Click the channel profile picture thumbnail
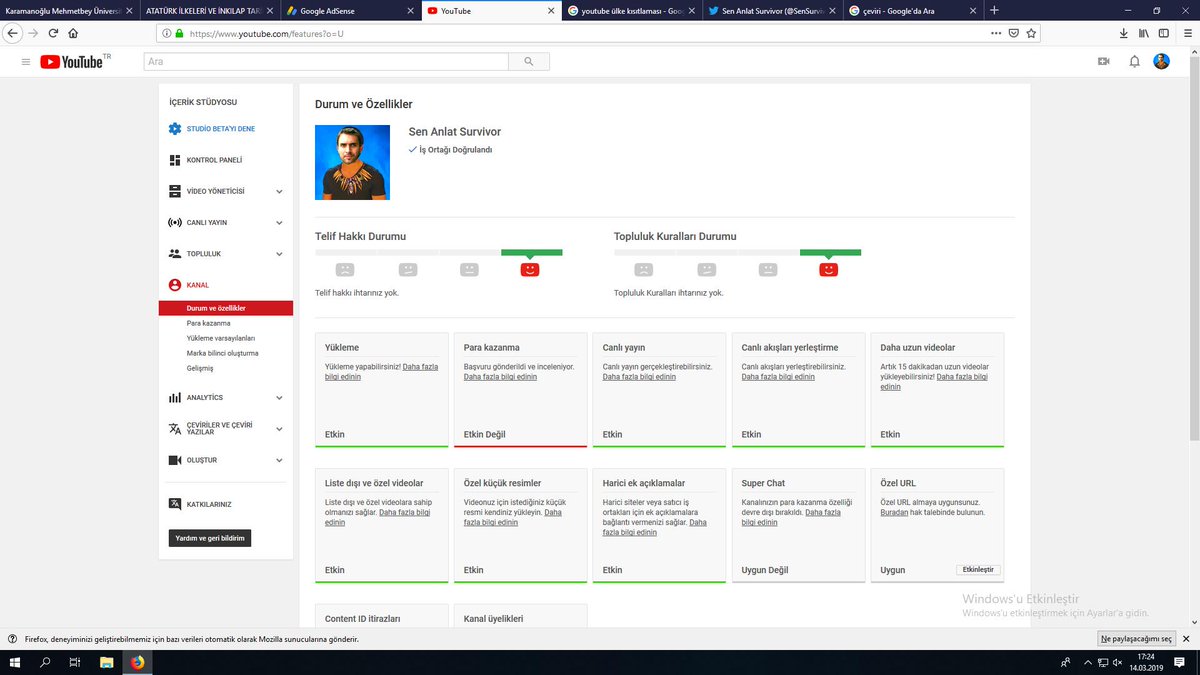1200x675 pixels. point(352,162)
